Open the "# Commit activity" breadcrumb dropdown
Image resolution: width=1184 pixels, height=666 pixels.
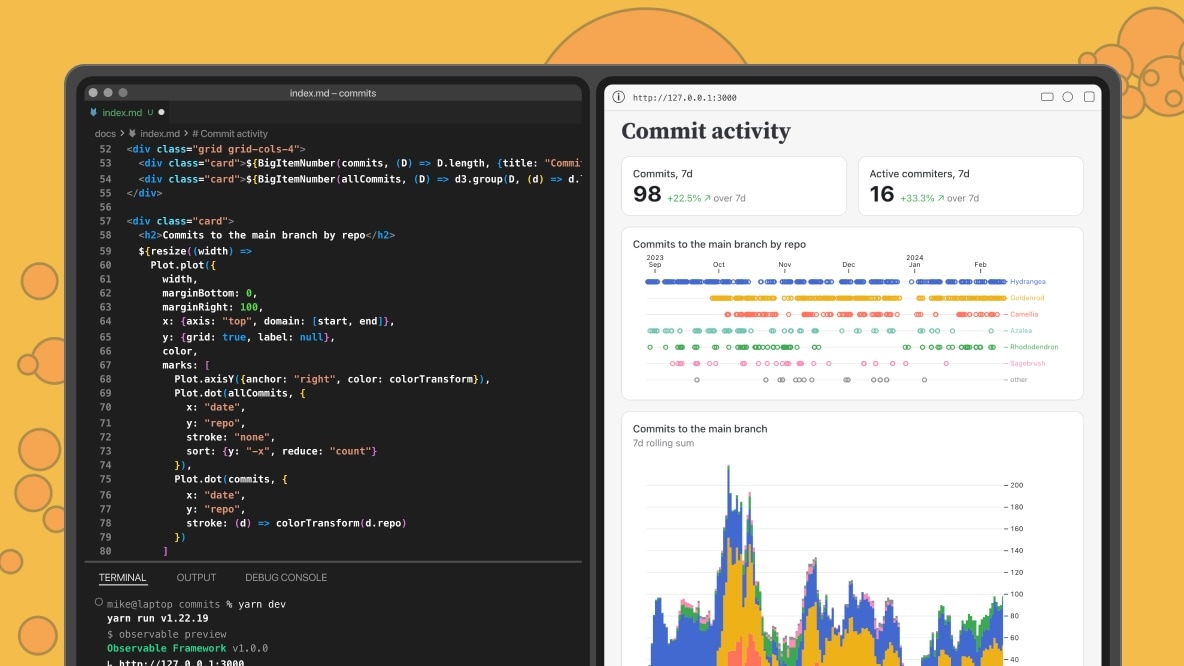pos(231,133)
